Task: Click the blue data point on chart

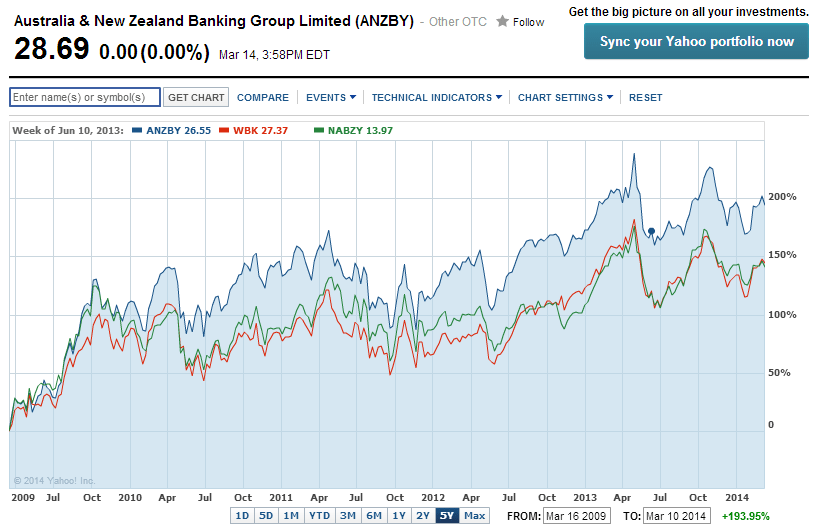Action: 651,231
